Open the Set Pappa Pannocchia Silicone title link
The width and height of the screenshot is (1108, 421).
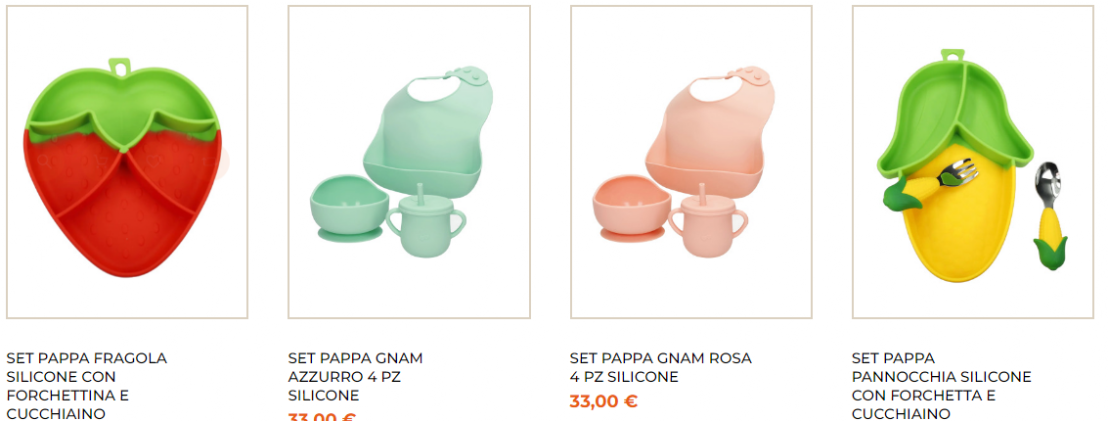[x=942, y=386]
